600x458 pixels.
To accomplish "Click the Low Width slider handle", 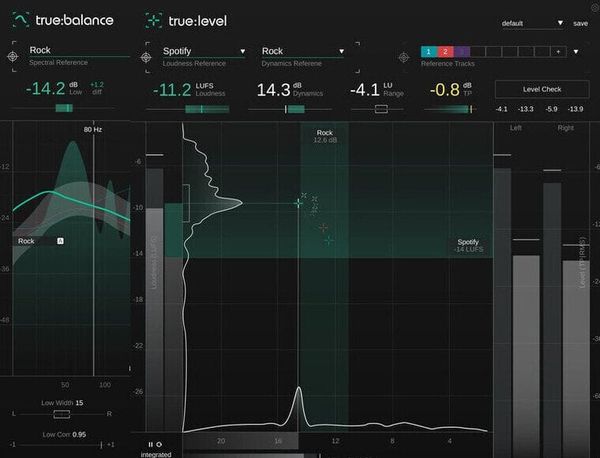I will click(62, 413).
